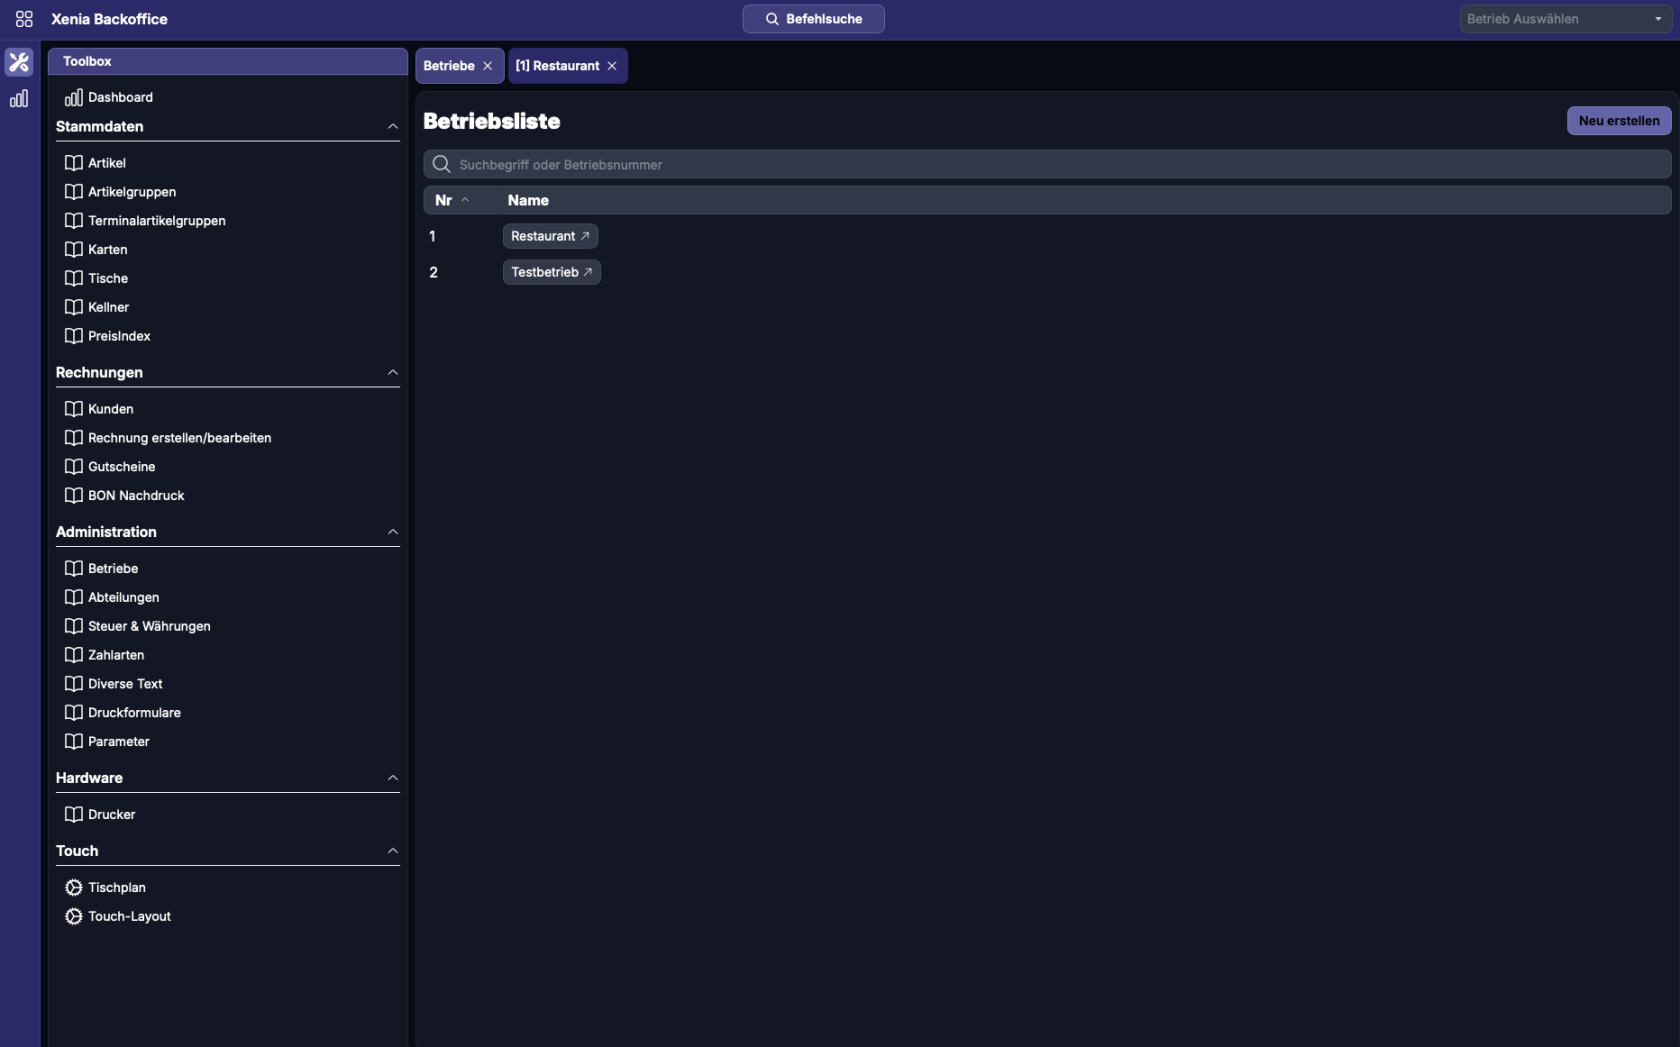This screenshot has width=1680, height=1047.
Task: Click the book icon next to Artikel
Action: [73, 163]
